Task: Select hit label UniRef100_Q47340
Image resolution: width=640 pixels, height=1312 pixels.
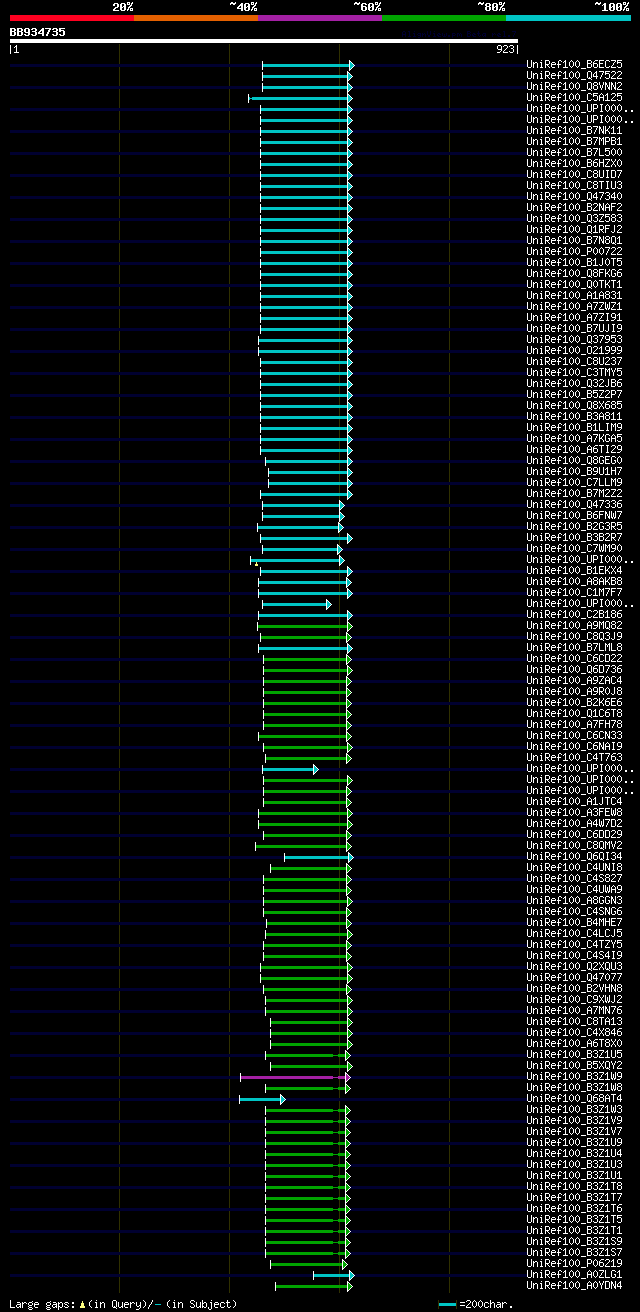Action: pos(576,196)
